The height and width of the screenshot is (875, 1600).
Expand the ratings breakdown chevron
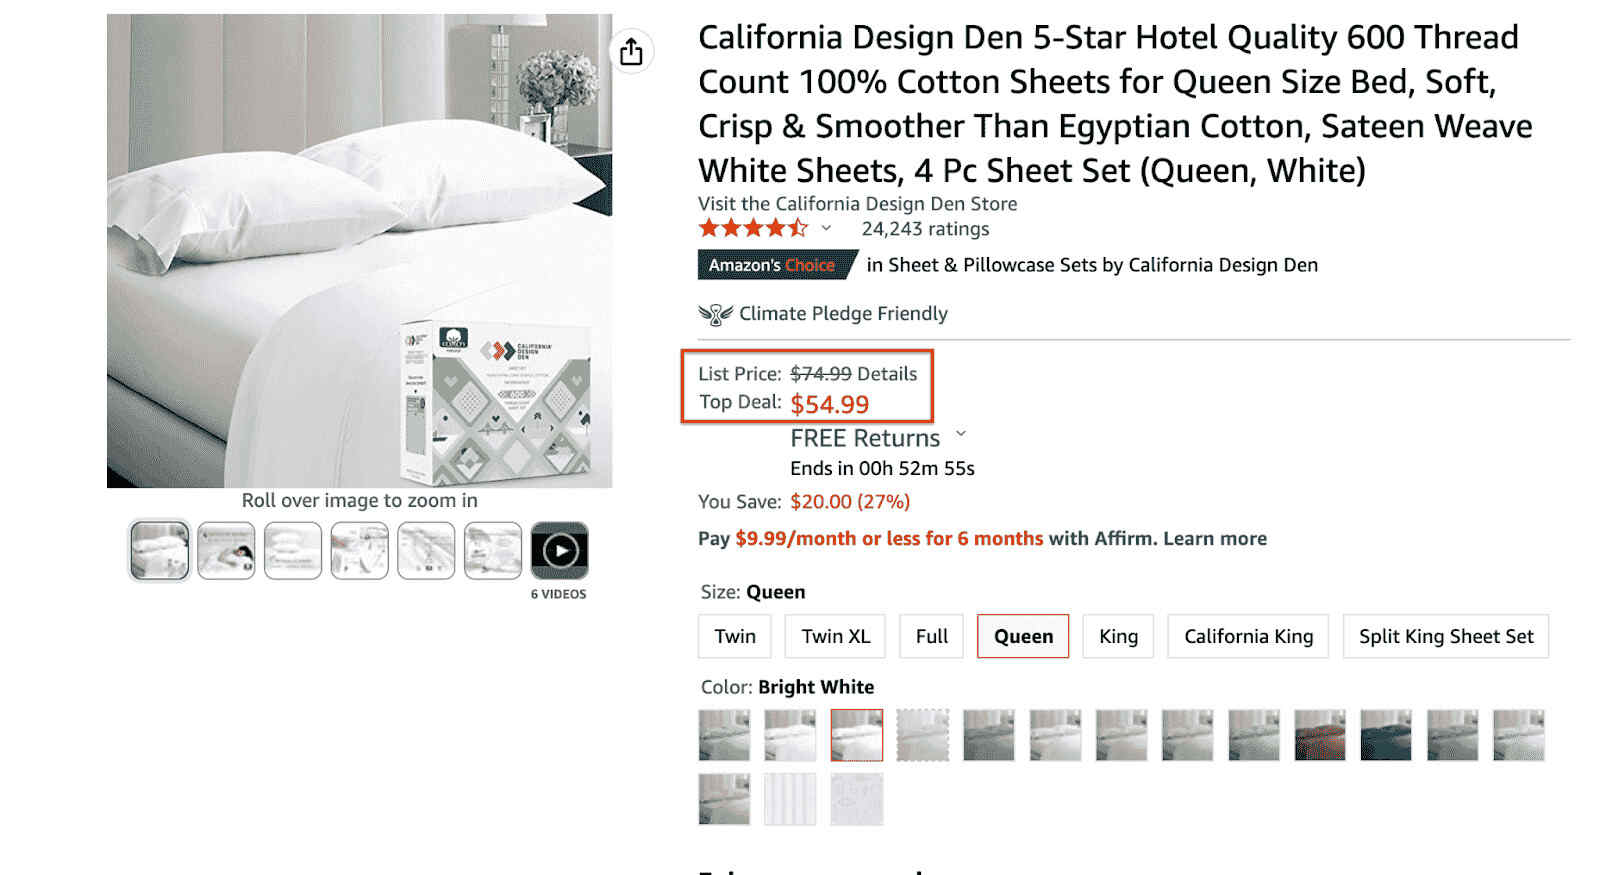(827, 228)
